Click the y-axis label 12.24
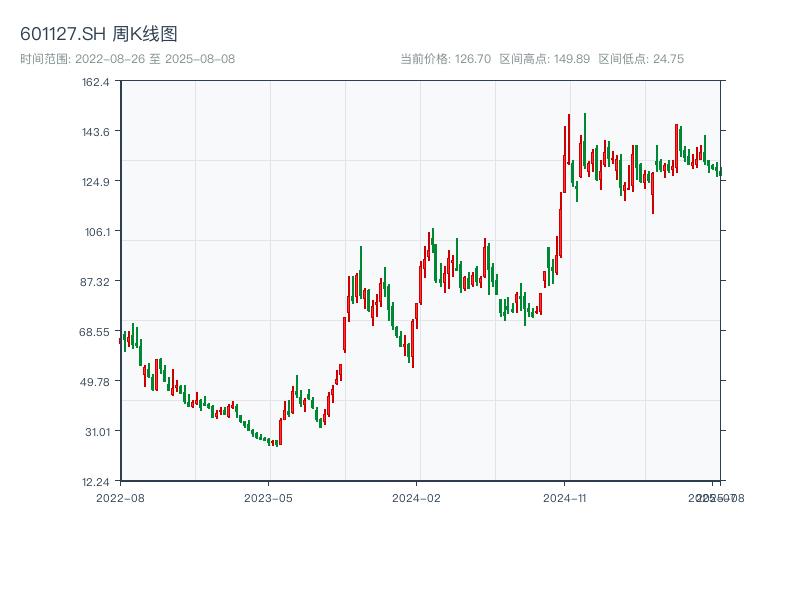800x600 pixels. tap(96, 482)
